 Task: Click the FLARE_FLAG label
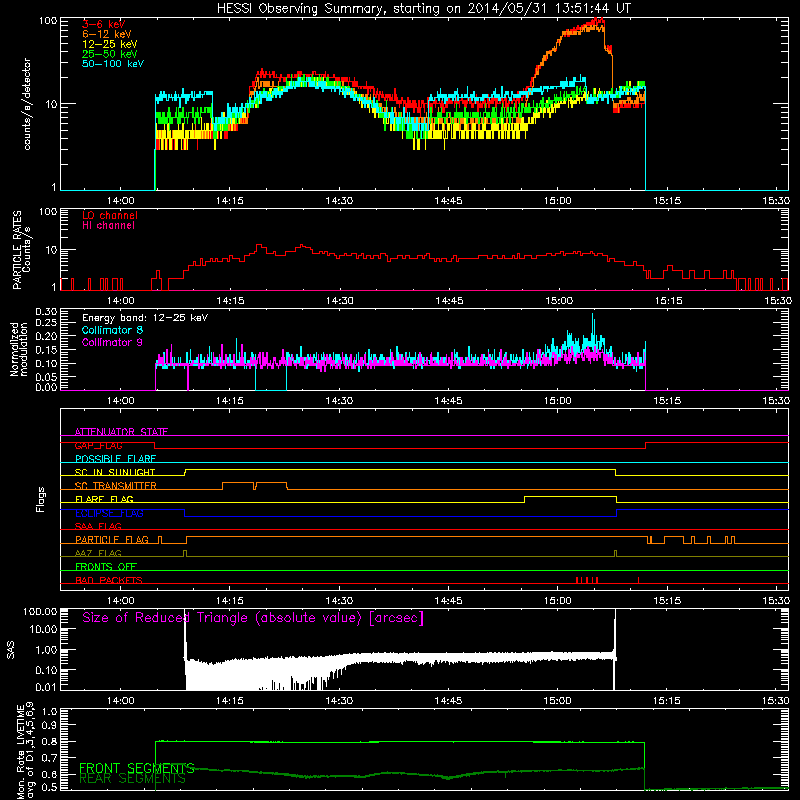point(104,499)
